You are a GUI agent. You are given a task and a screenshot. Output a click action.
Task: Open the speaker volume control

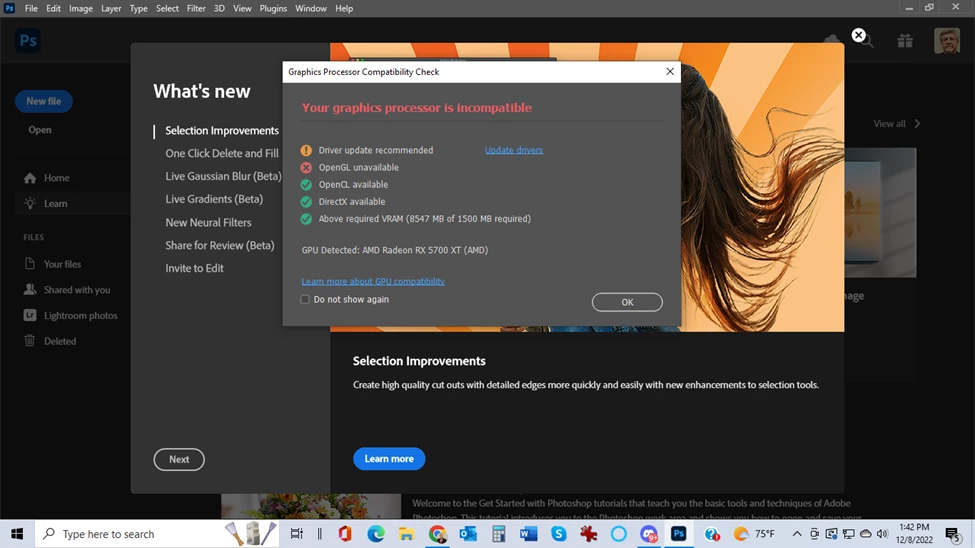882,534
